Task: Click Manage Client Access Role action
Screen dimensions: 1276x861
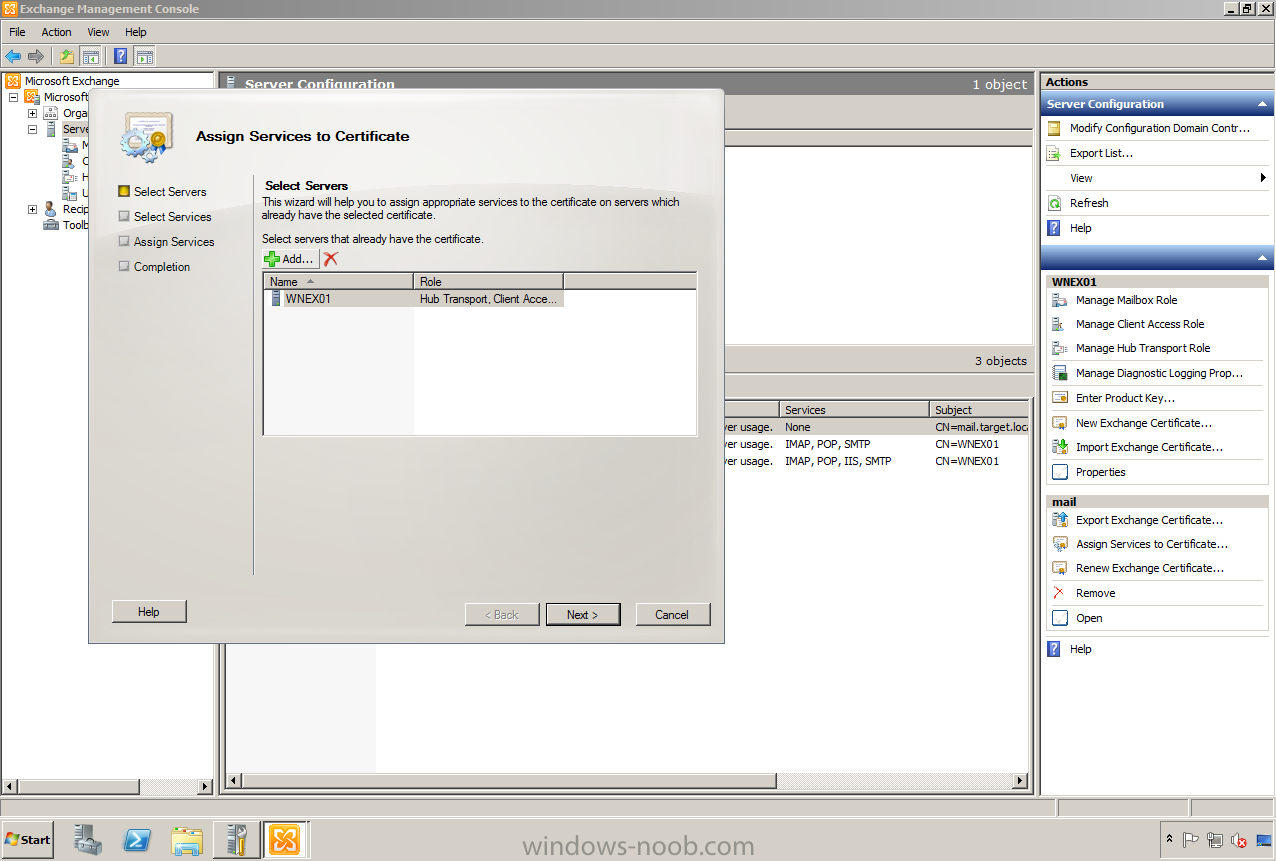Action: pos(1140,324)
